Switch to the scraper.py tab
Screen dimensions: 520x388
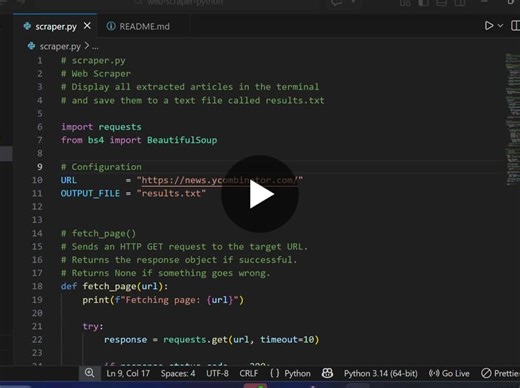tap(55, 26)
